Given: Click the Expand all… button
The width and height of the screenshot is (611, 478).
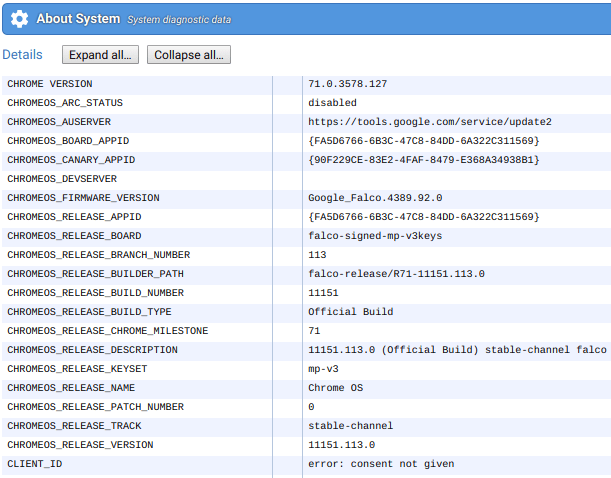Looking at the screenshot, I should [101, 55].
